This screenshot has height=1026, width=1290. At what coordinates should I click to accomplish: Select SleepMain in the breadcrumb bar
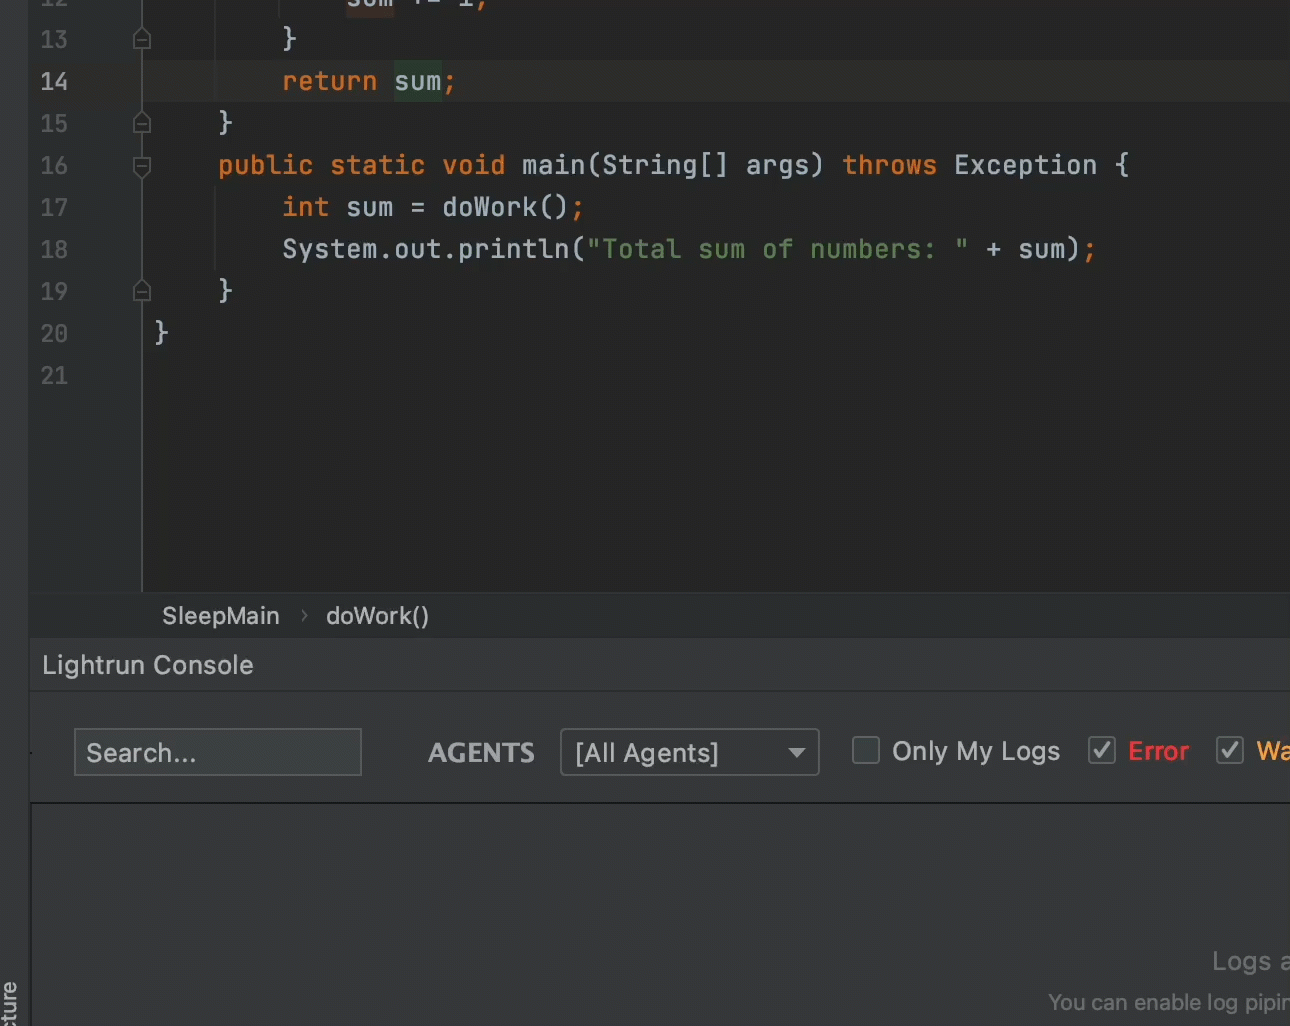tap(220, 616)
